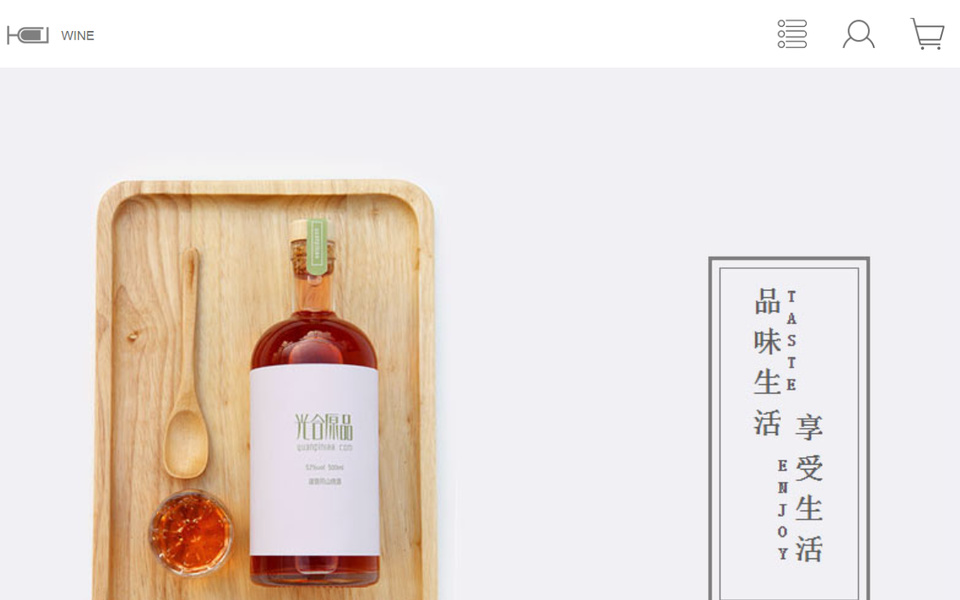This screenshot has height=600, width=960.
Task: Open the WINE home link
Action: click(x=78, y=36)
